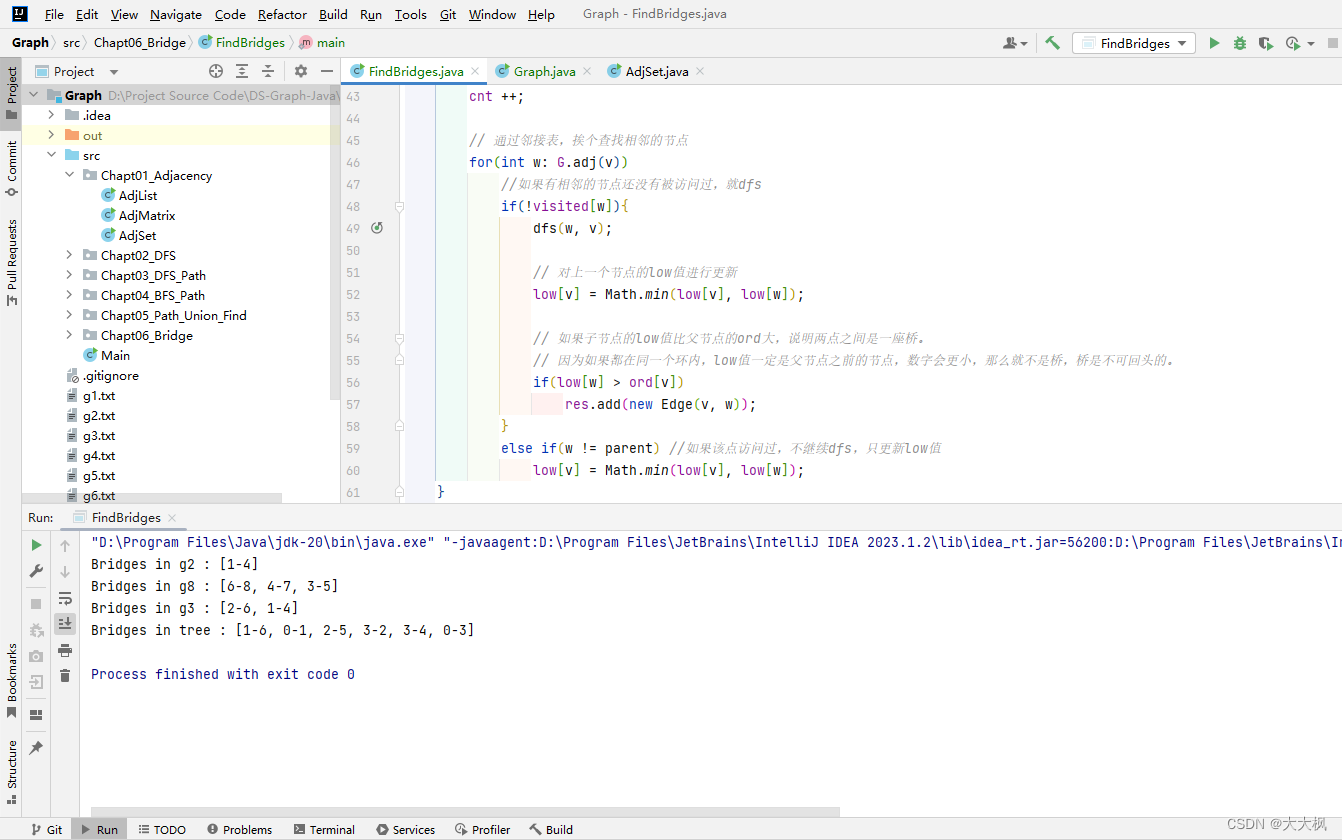Switch to the Graph.java editor tab
This screenshot has width=1342, height=840.
[544, 71]
